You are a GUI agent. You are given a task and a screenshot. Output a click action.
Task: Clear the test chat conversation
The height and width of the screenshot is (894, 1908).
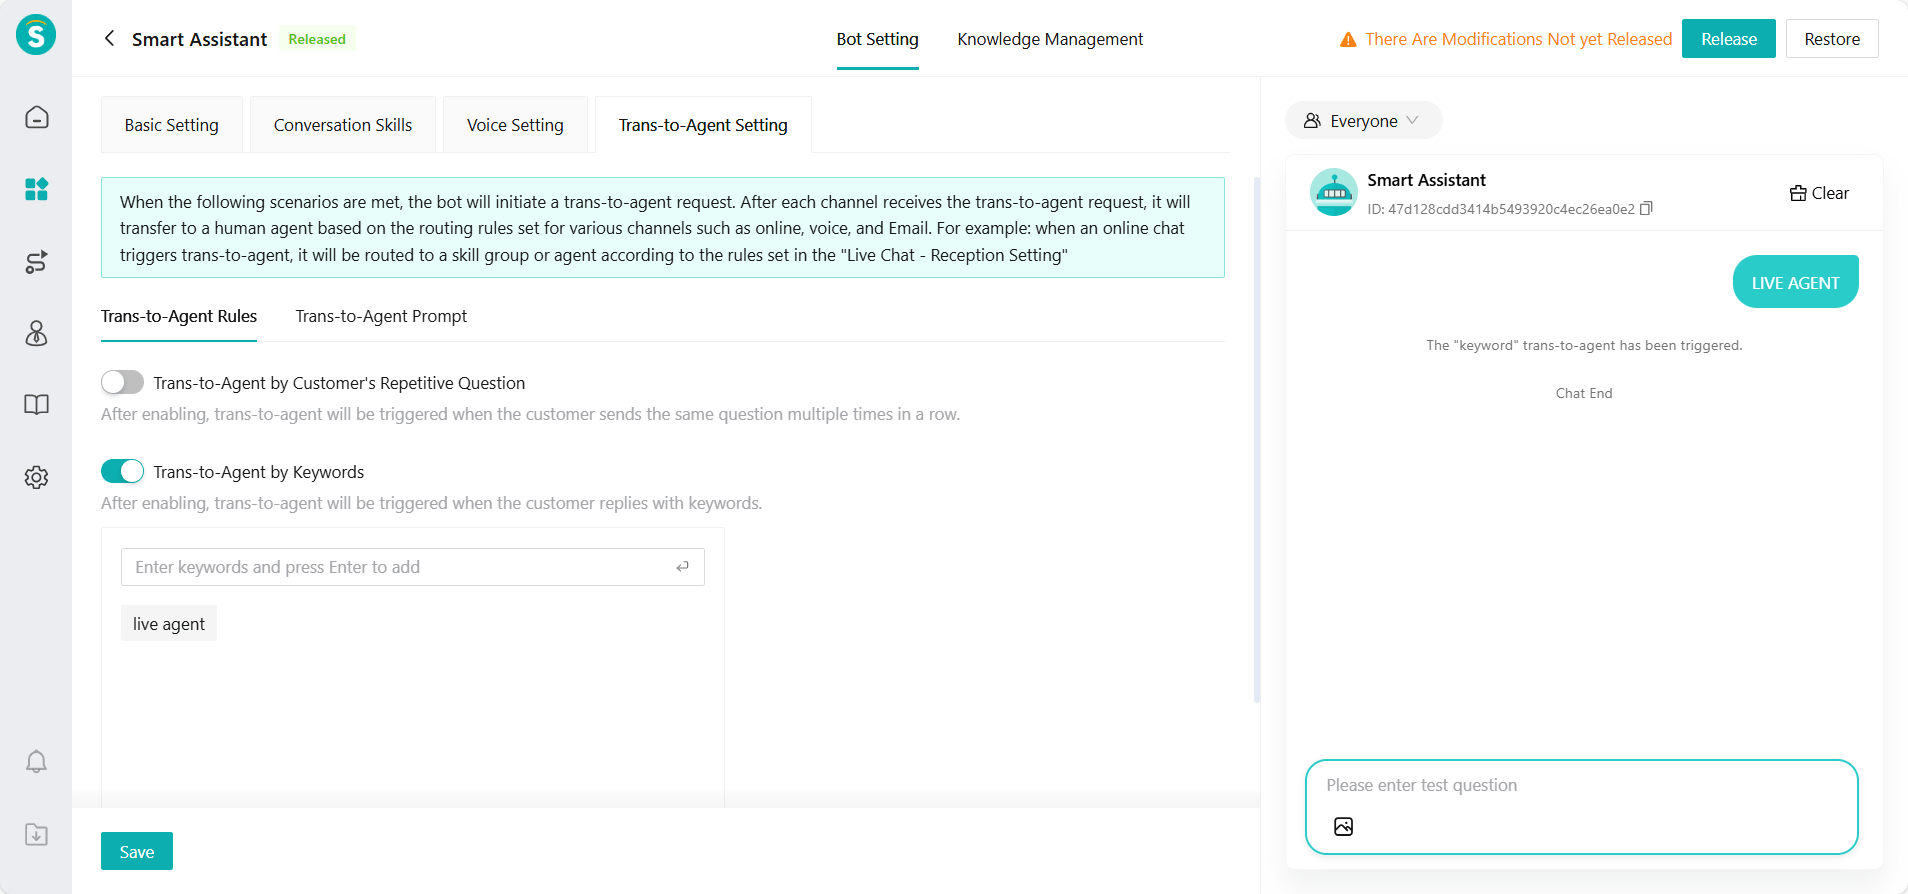coord(1819,193)
